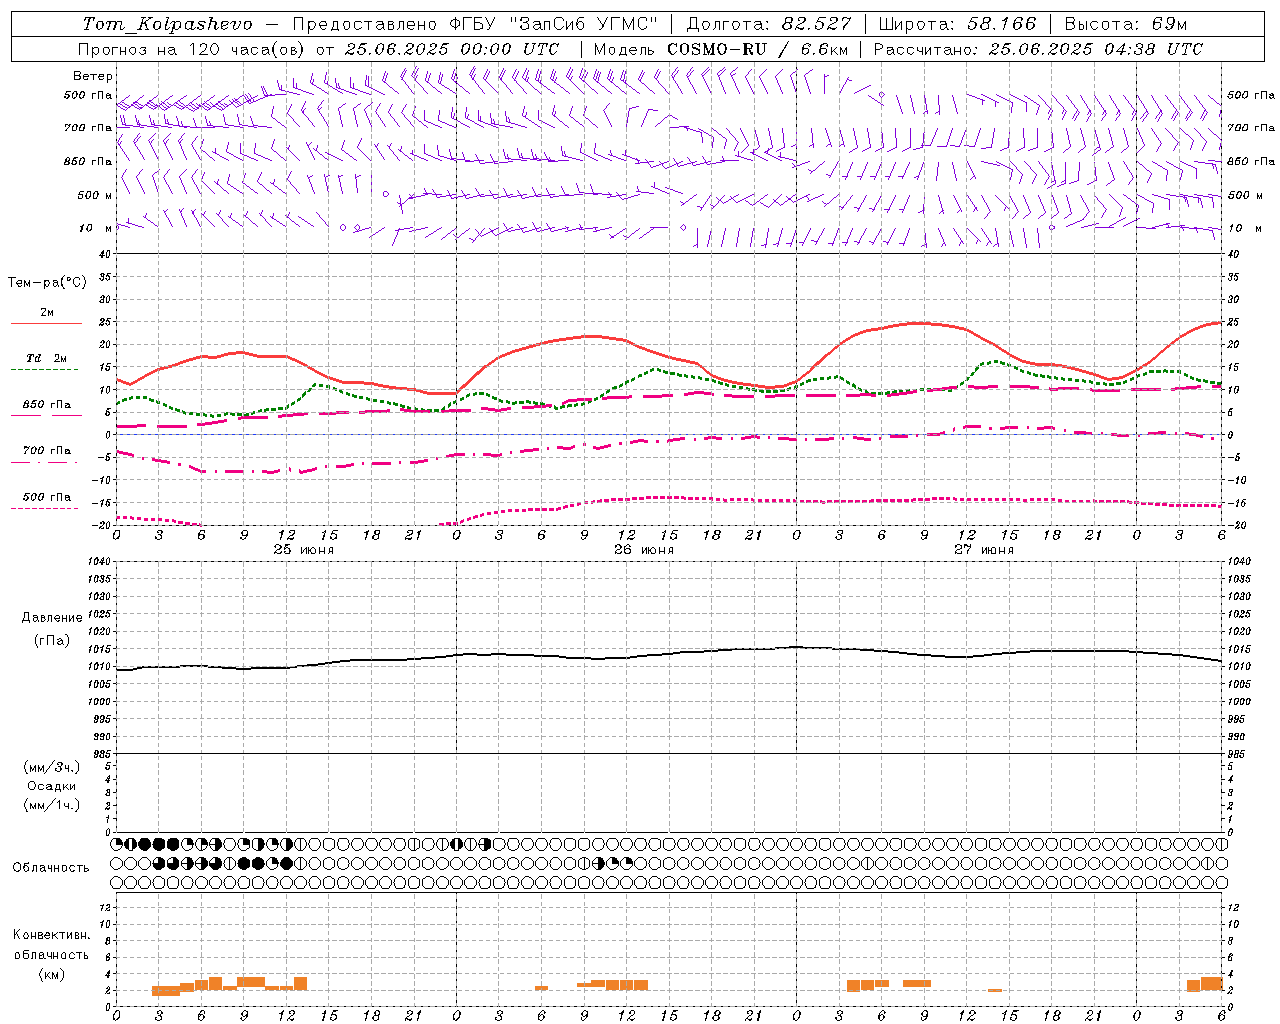
Task: Click the 'Широта: 58.166' header value
Action: (958, 24)
